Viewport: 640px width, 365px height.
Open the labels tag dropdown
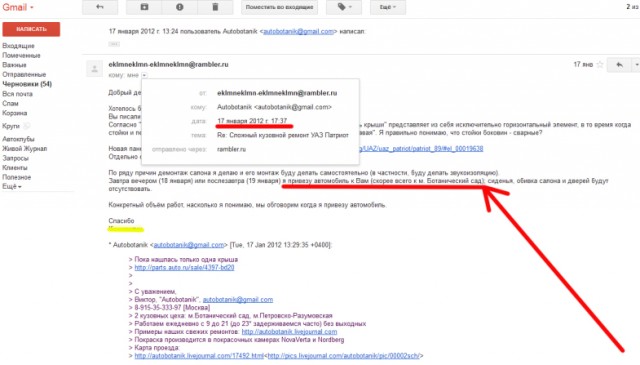point(344,7)
